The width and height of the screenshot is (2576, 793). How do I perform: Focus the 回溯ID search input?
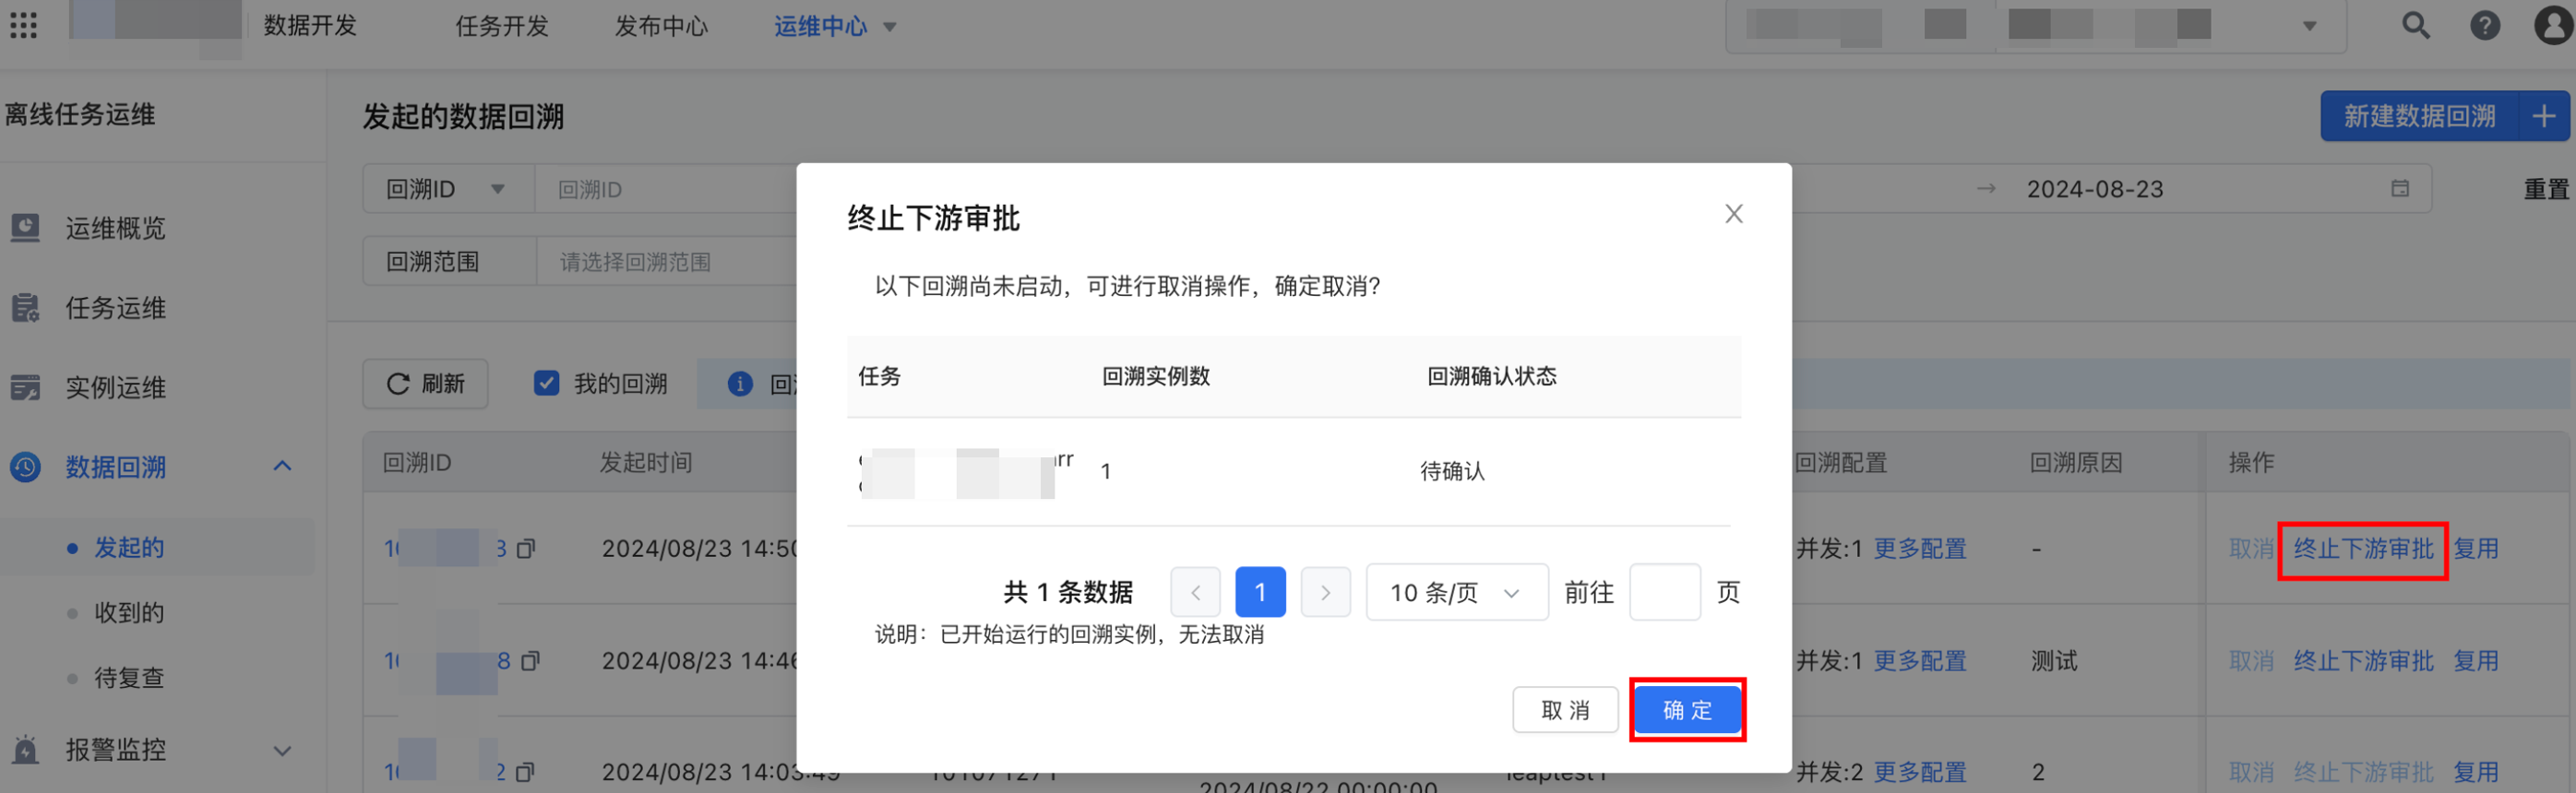click(666, 189)
